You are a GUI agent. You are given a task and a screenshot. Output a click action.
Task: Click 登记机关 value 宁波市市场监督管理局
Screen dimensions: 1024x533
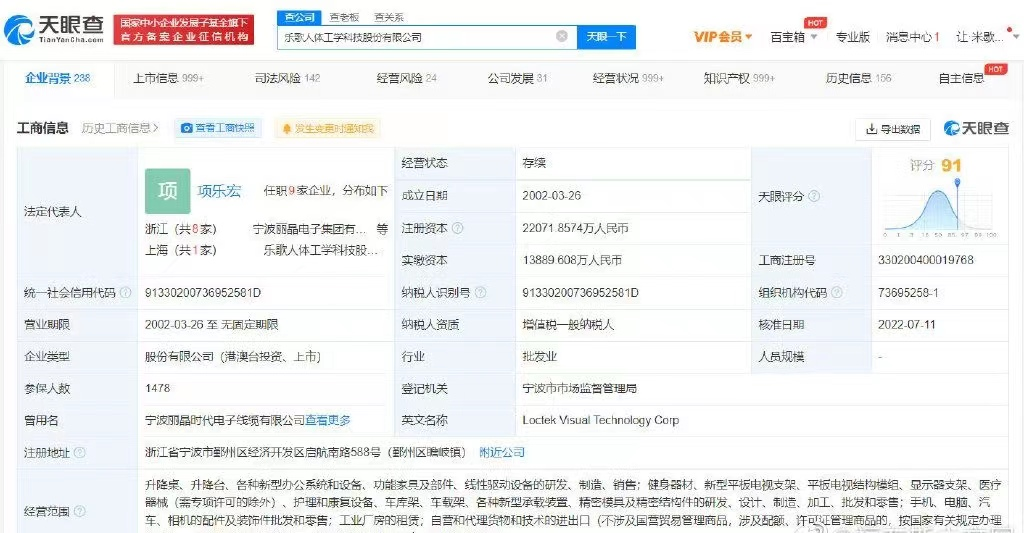point(579,388)
